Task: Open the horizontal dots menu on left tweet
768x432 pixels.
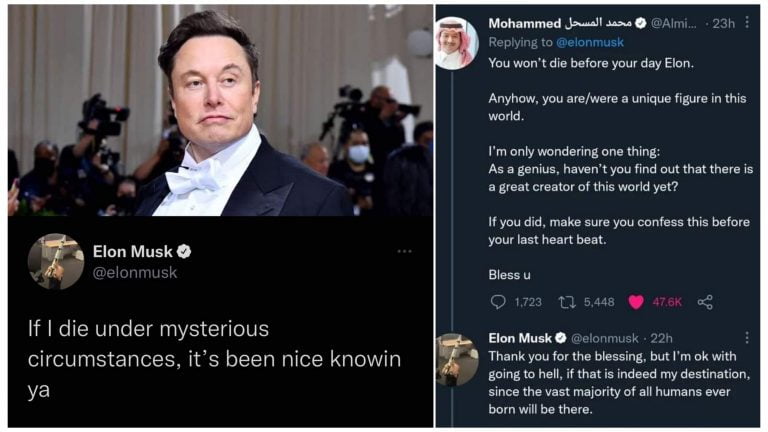Action: tap(404, 251)
